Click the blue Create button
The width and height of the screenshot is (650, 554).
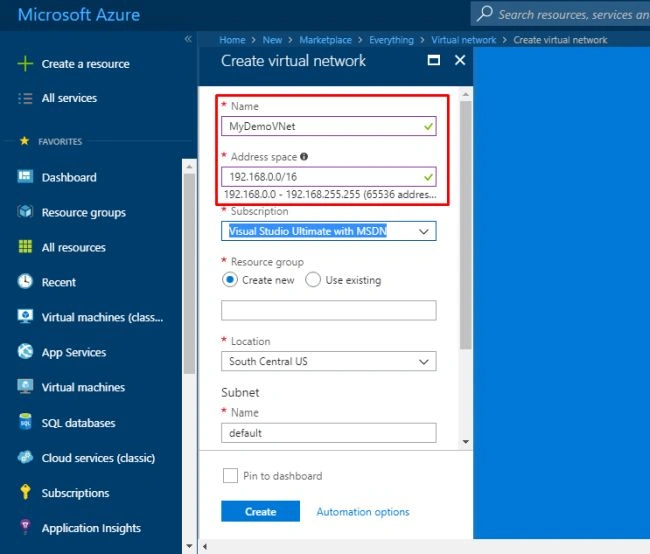pos(260,511)
